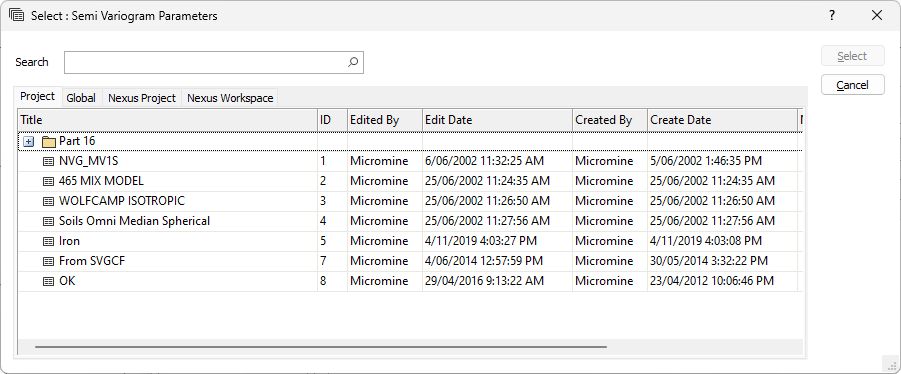Select the Soils Omni Median Spherical row

[410, 221]
